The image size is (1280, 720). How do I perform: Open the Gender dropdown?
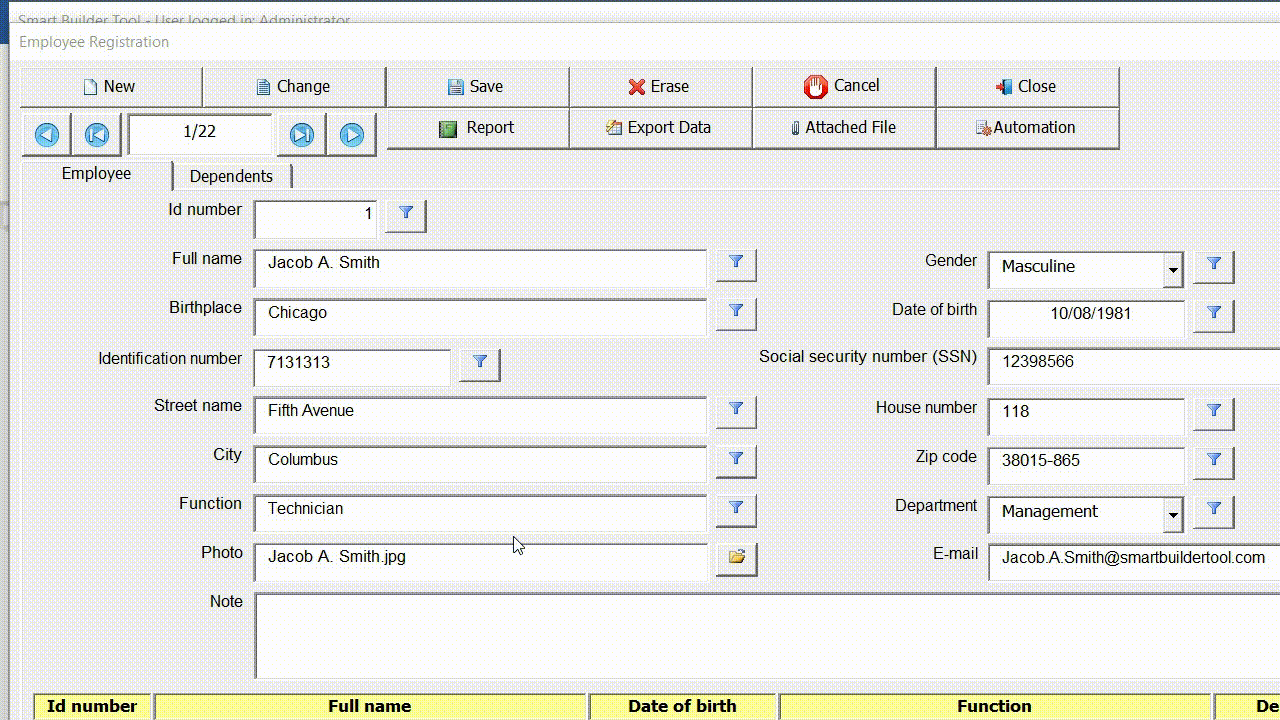tap(1171, 269)
